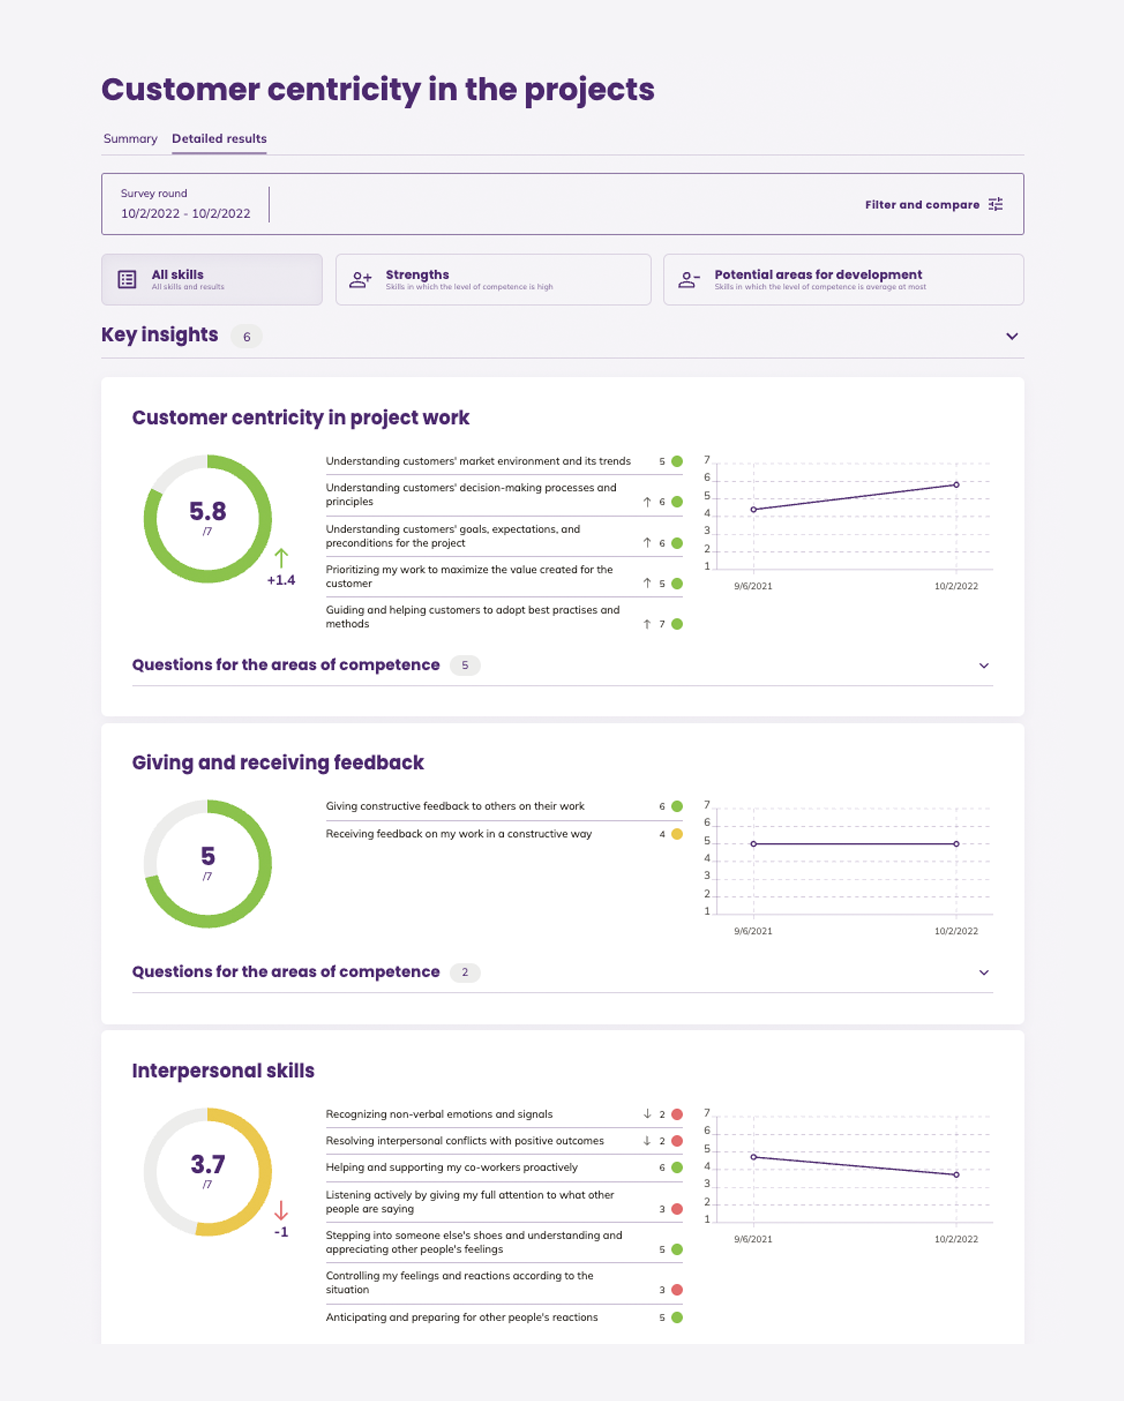Click green dot for Giving constructive feedback
This screenshot has height=1401, width=1124.
point(677,806)
